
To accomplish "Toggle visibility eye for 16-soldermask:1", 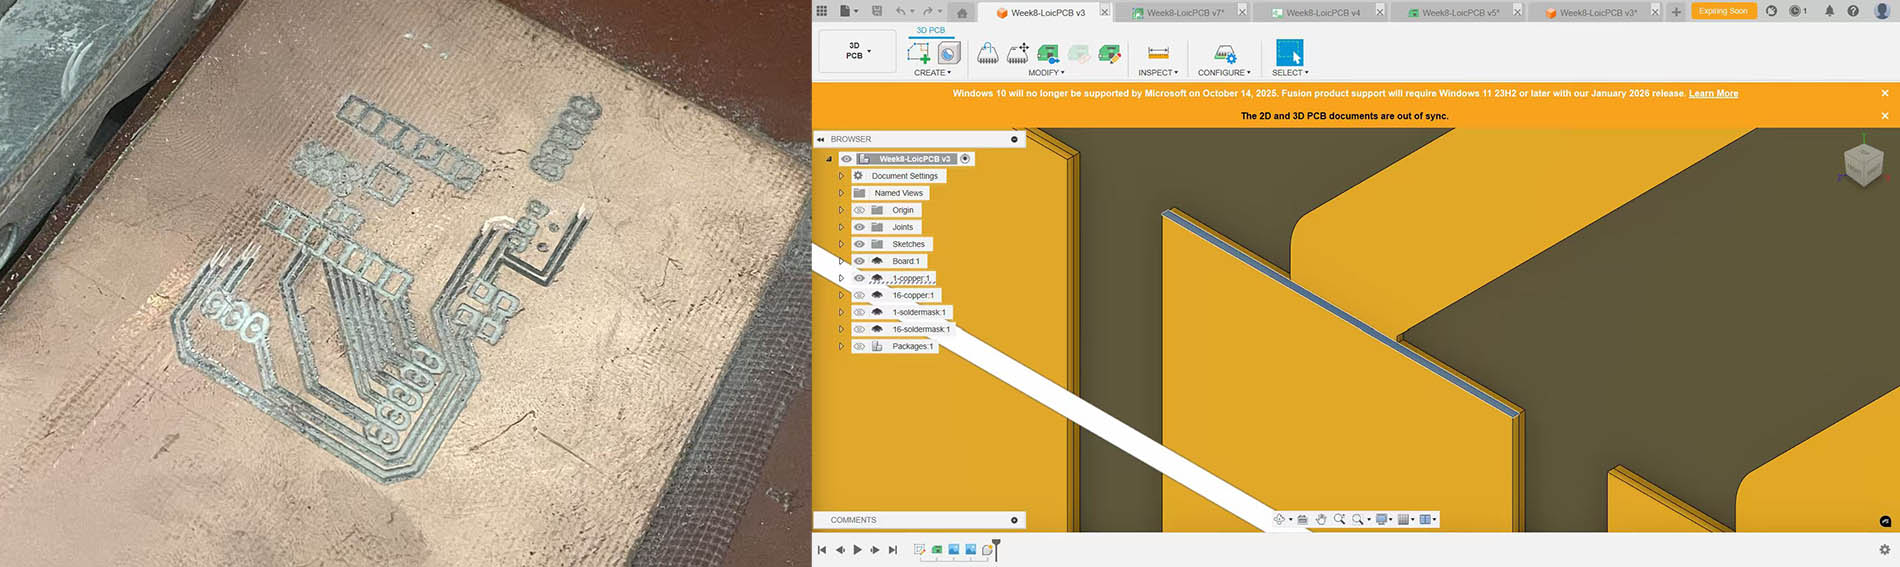I will tap(859, 329).
